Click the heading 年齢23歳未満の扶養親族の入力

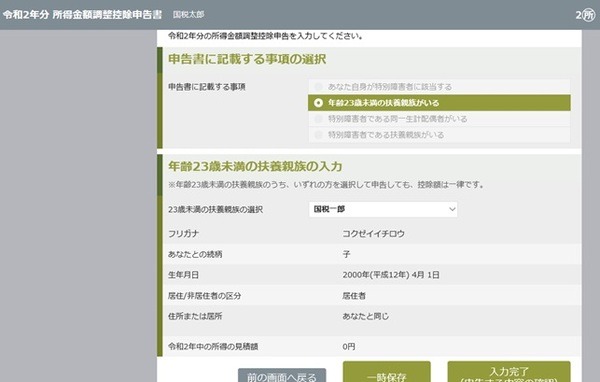[x=255, y=167]
